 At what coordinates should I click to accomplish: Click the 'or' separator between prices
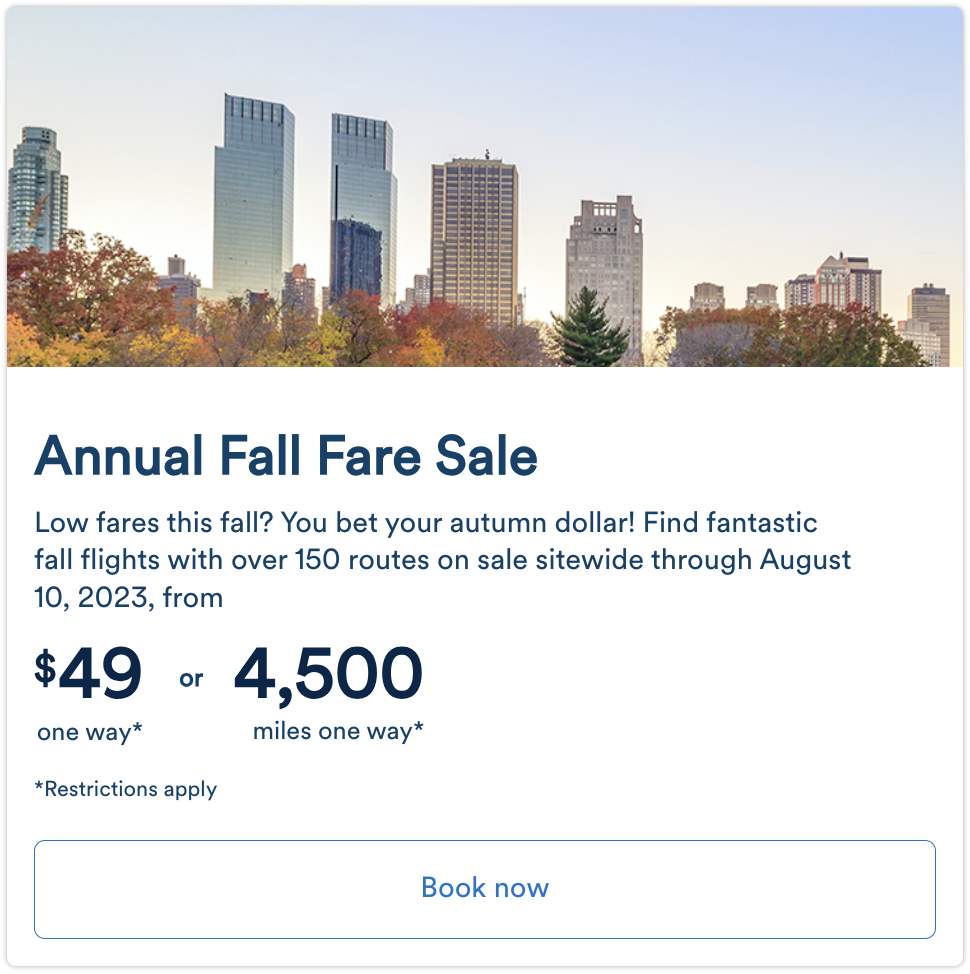coord(191,679)
